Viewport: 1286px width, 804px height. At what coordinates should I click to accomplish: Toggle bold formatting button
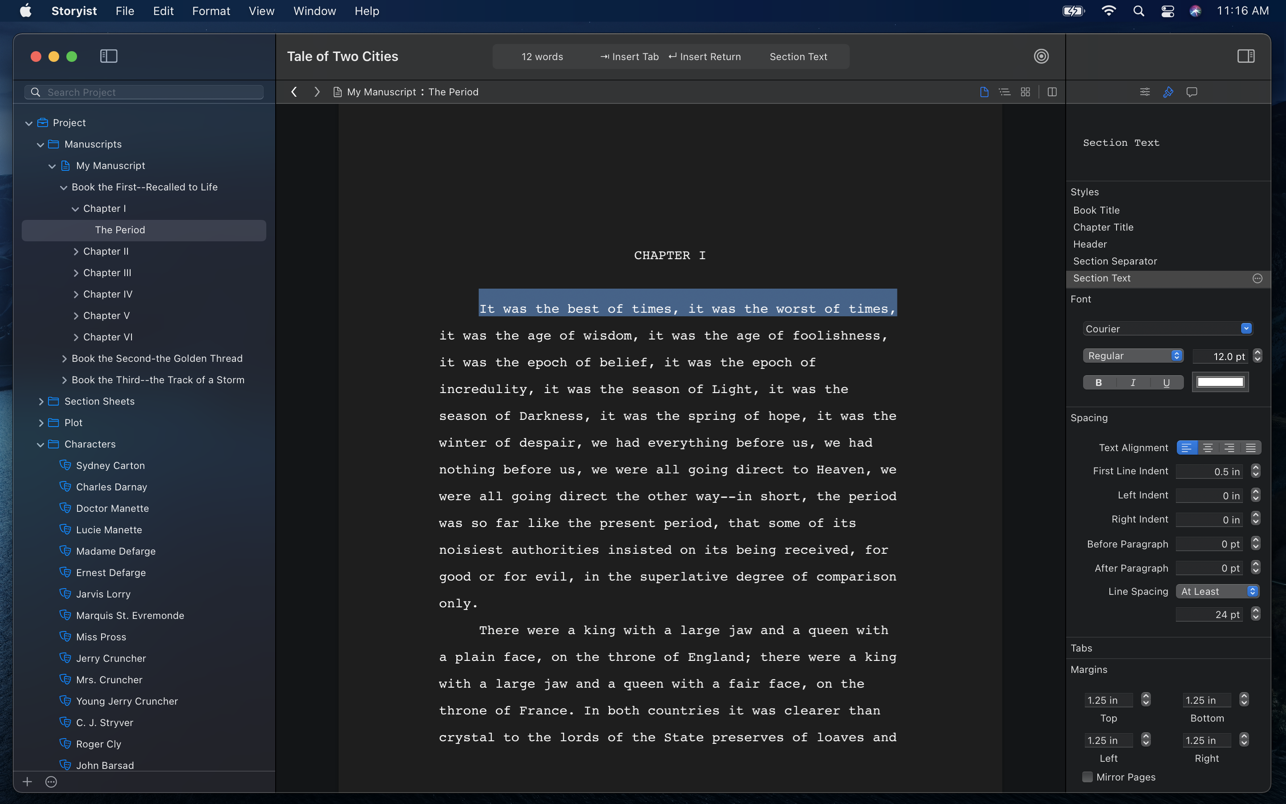(1098, 383)
